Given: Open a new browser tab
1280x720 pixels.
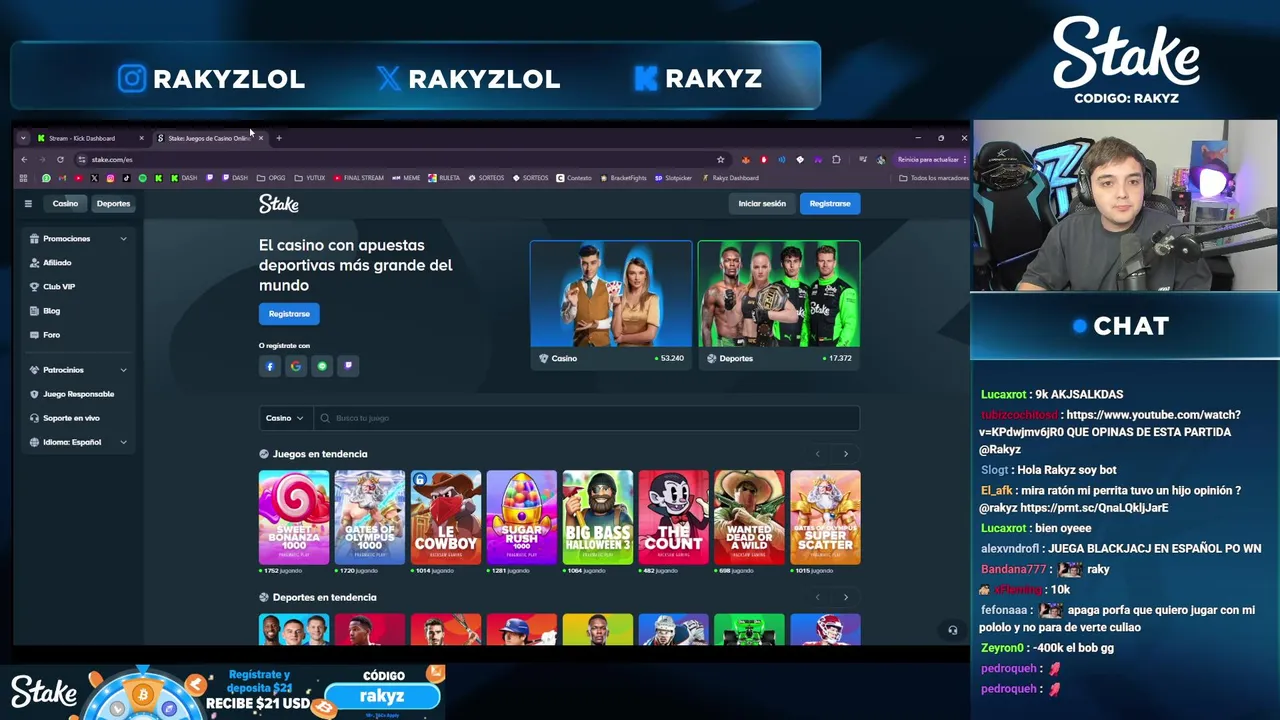Looking at the screenshot, I should click(279, 138).
